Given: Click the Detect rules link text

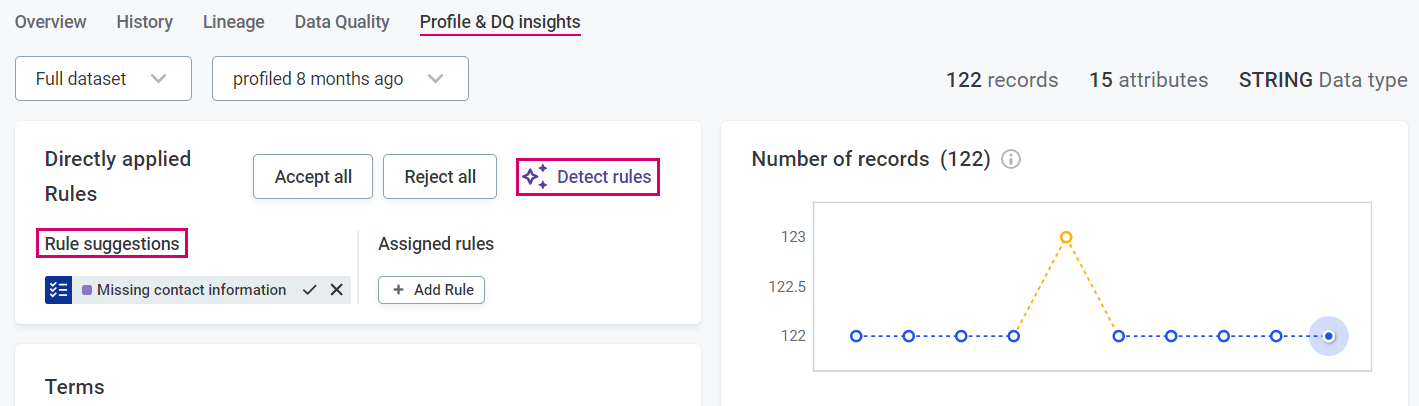Looking at the screenshot, I should click(x=603, y=177).
